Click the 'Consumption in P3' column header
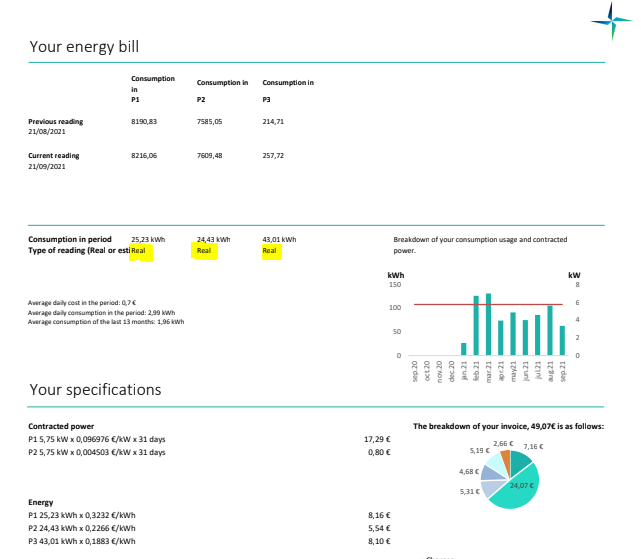This screenshot has width=641, height=559. 288,90
